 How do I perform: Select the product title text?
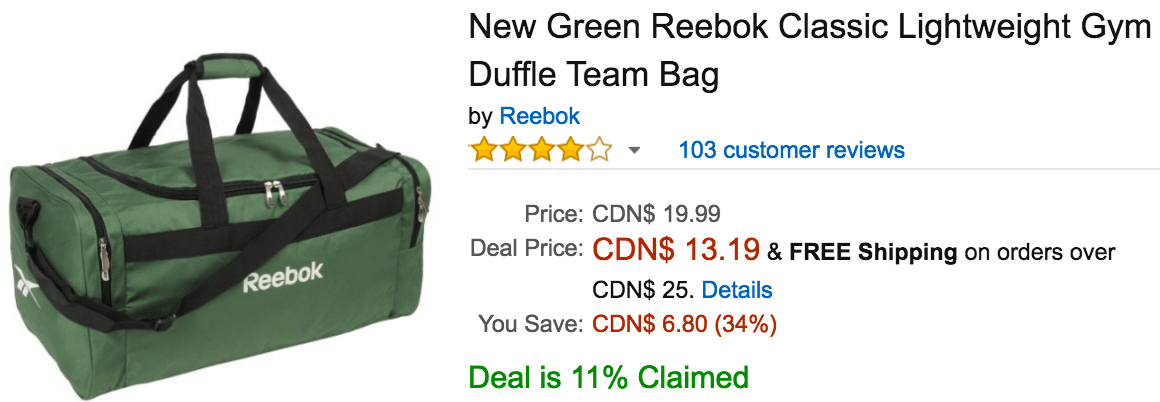tap(810, 51)
